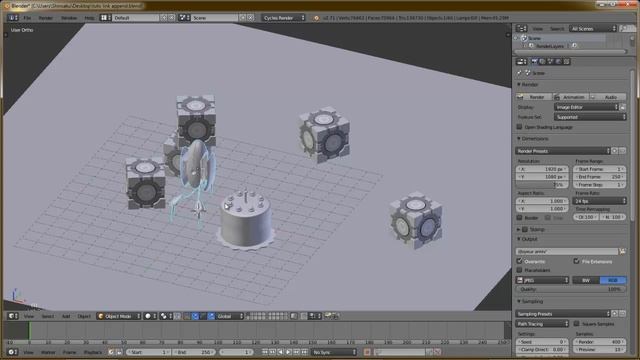Open the Display Image Editor dropdown
The image size is (640, 360).
click(587, 107)
